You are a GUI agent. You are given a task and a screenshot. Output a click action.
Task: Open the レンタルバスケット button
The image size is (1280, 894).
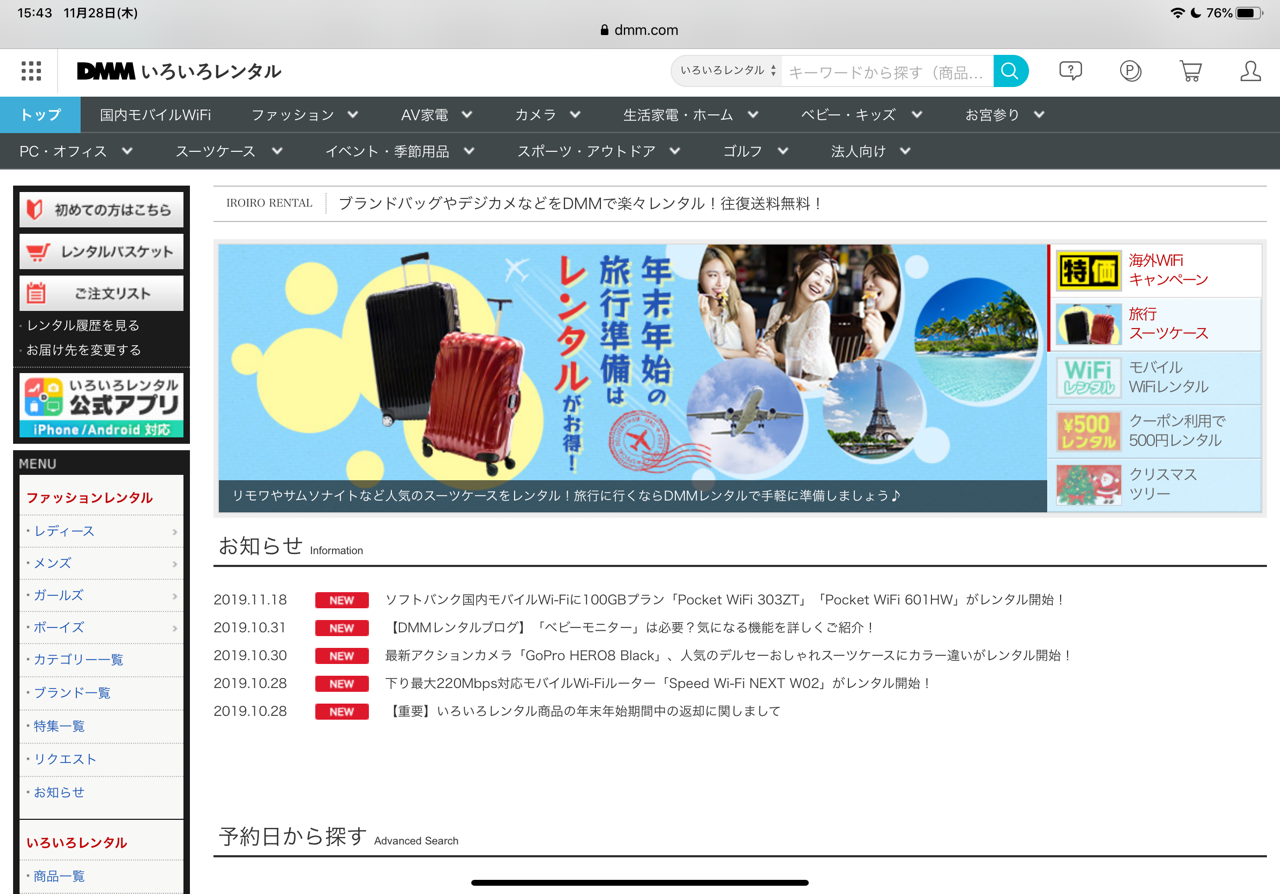tap(101, 252)
